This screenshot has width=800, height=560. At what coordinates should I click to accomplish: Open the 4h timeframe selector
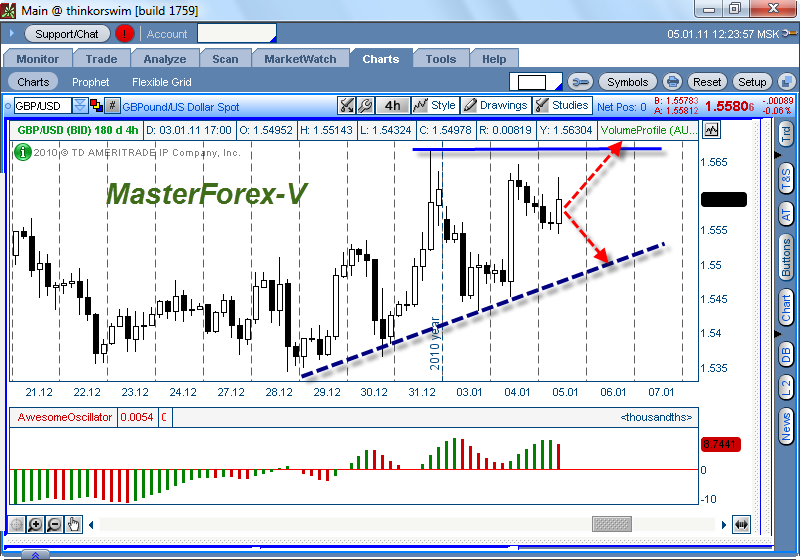coord(392,106)
